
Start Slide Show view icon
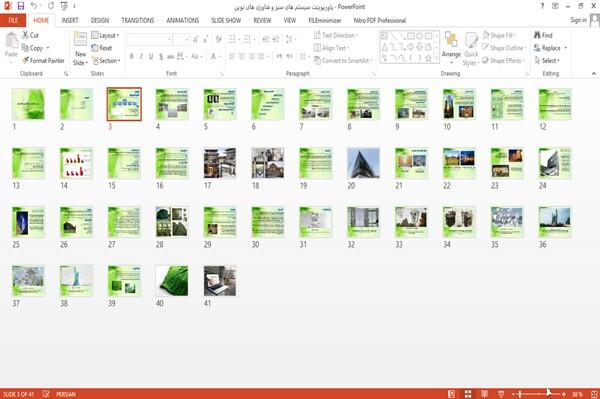(501, 394)
